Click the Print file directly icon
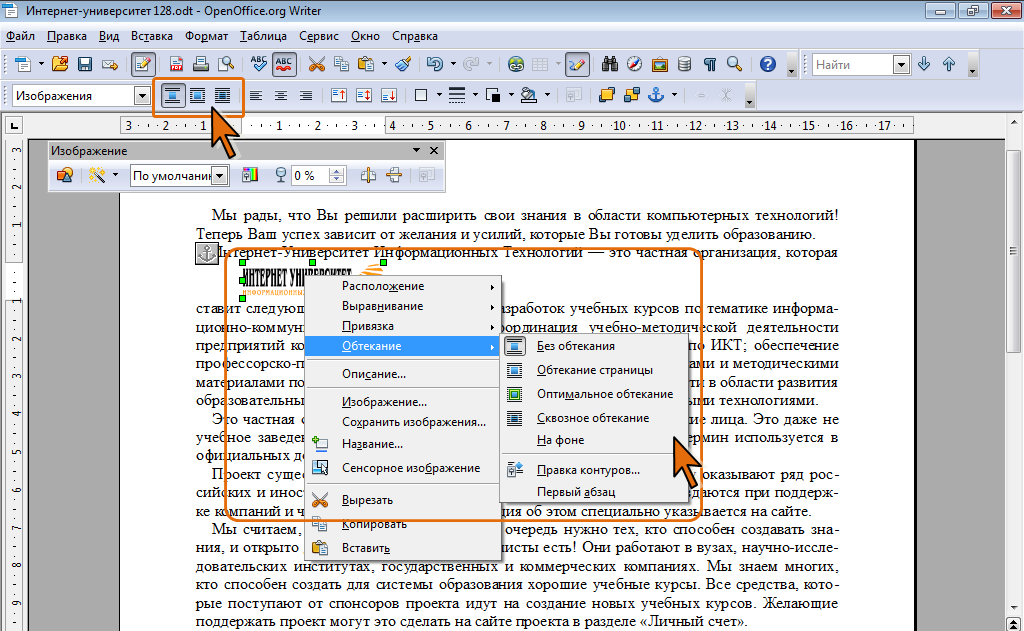 201,64
